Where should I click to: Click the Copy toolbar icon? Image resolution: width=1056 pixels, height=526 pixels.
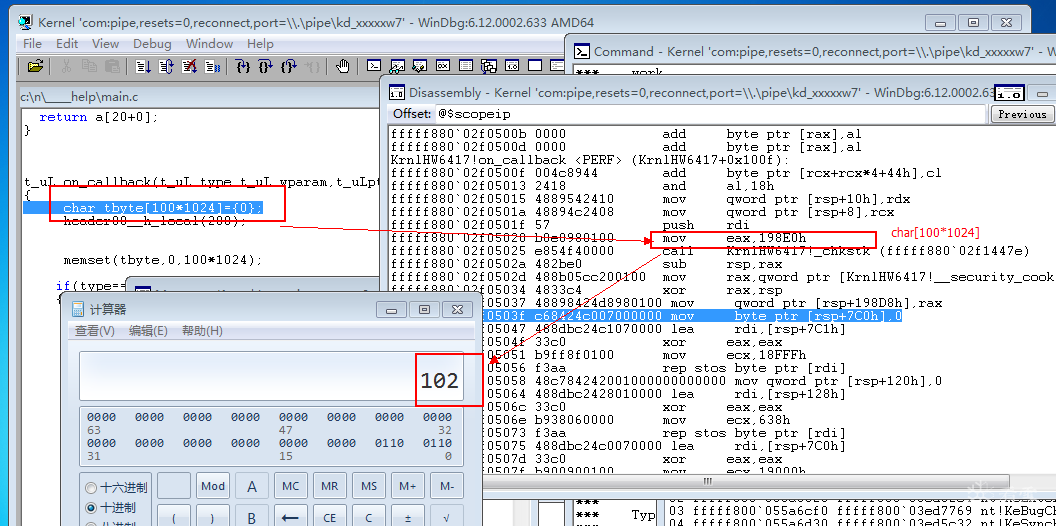(89, 66)
